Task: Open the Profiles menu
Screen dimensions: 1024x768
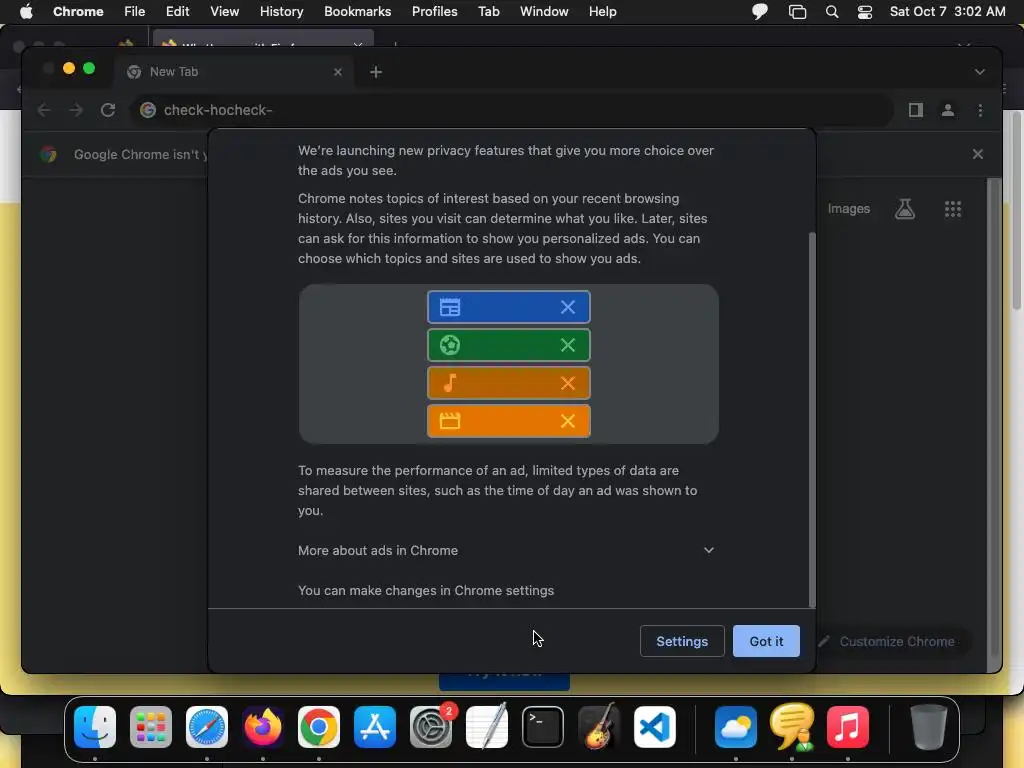Action: tap(434, 12)
